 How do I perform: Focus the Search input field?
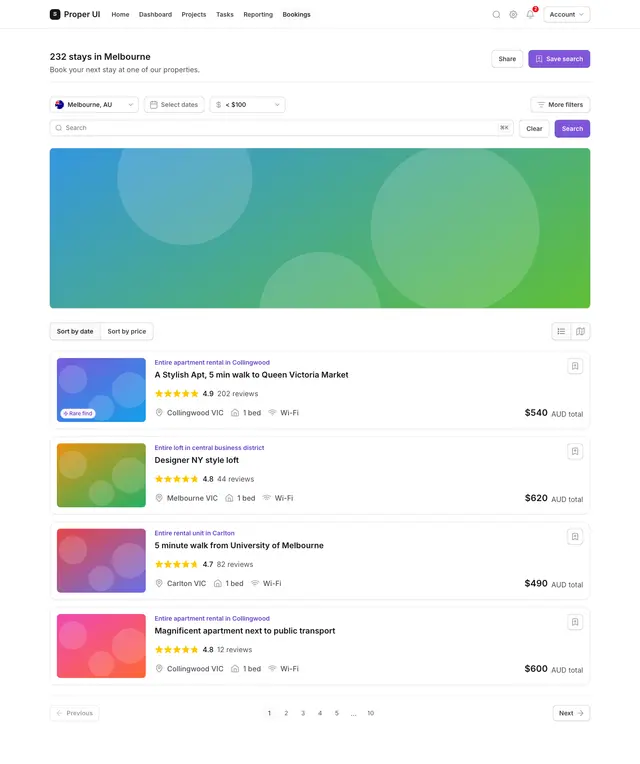tap(281, 128)
